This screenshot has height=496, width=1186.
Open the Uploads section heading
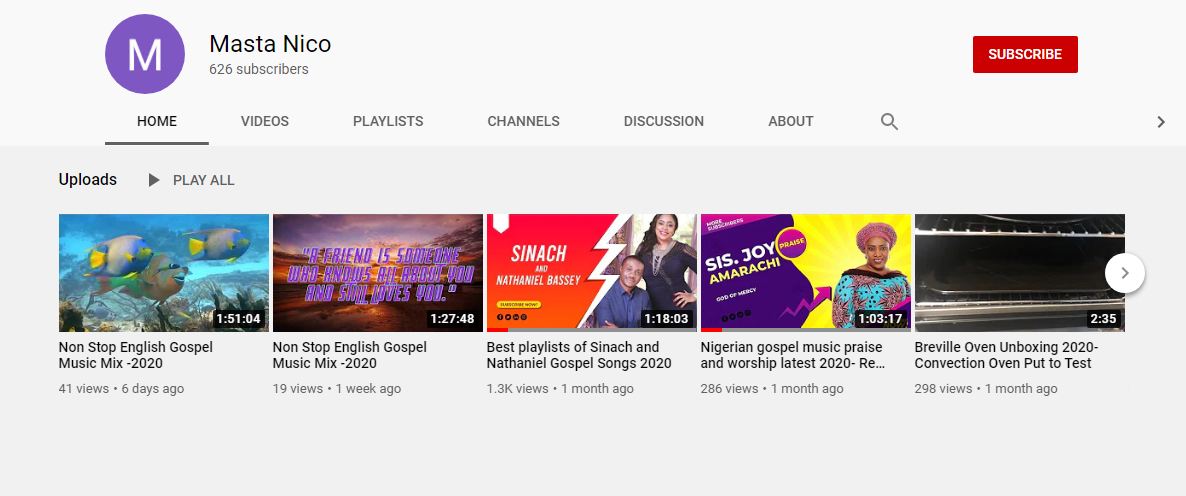tap(88, 179)
